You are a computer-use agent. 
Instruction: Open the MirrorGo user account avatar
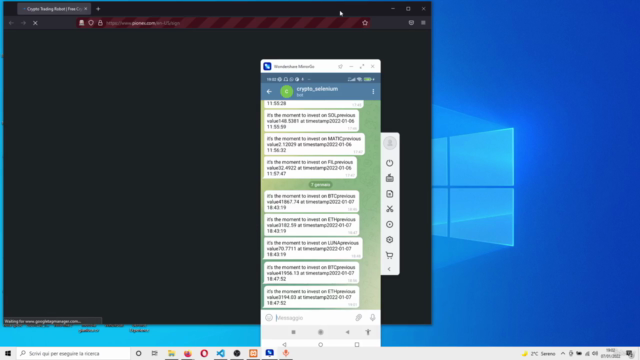390,143
